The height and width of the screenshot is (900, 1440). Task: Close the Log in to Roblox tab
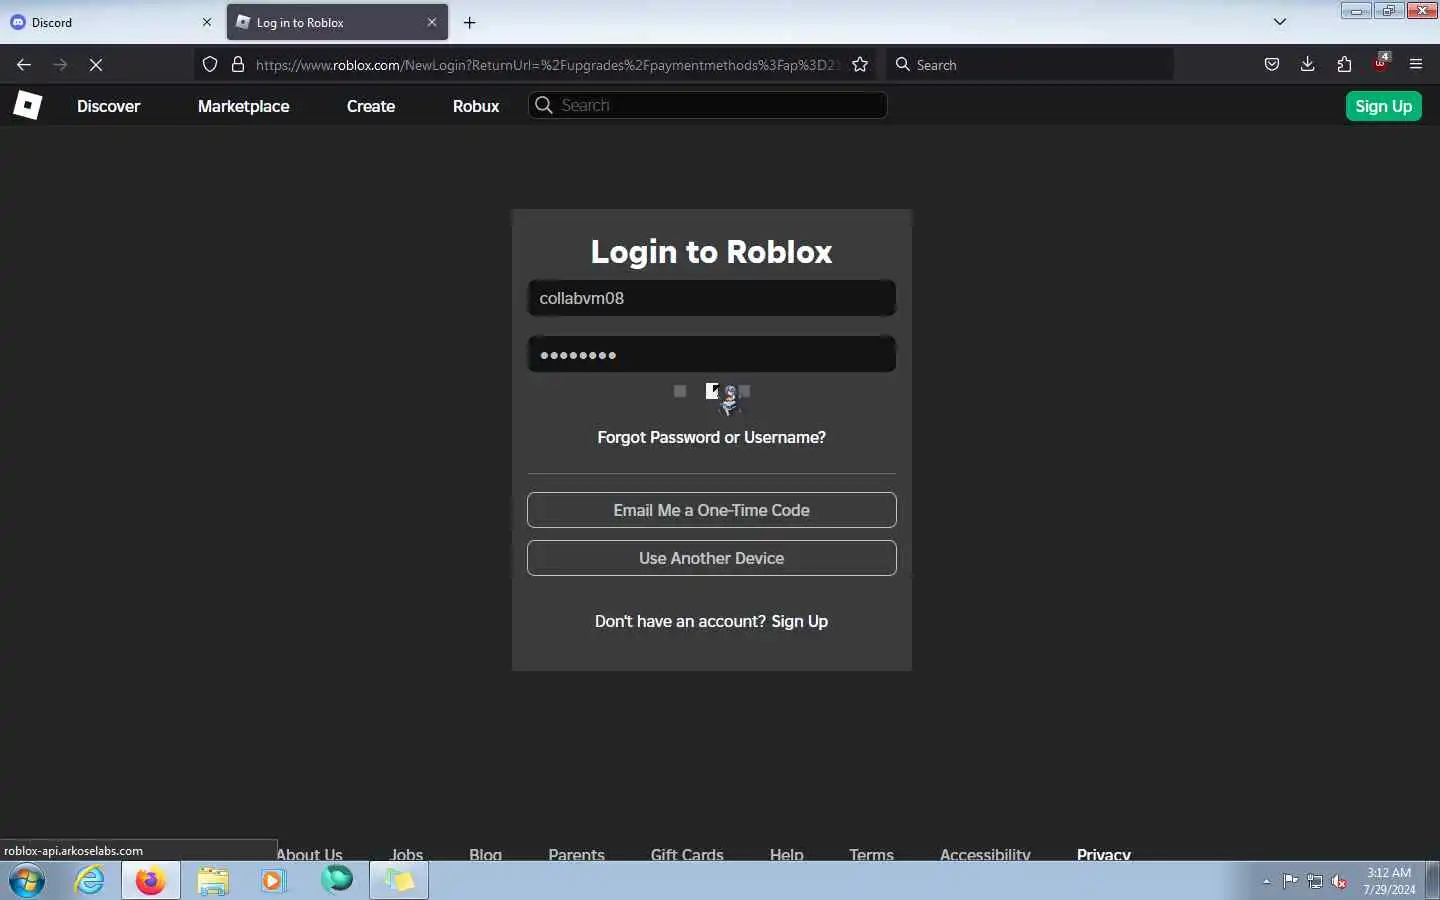pos(432,22)
